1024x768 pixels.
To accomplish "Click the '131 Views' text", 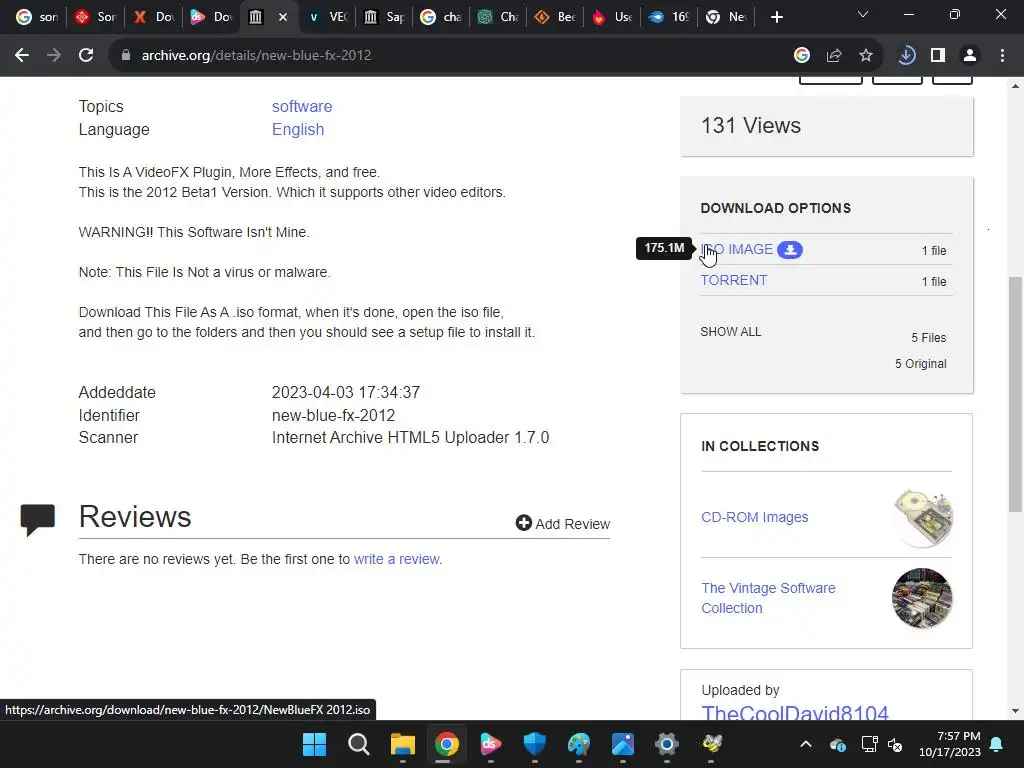I will [x=750, y=125].
